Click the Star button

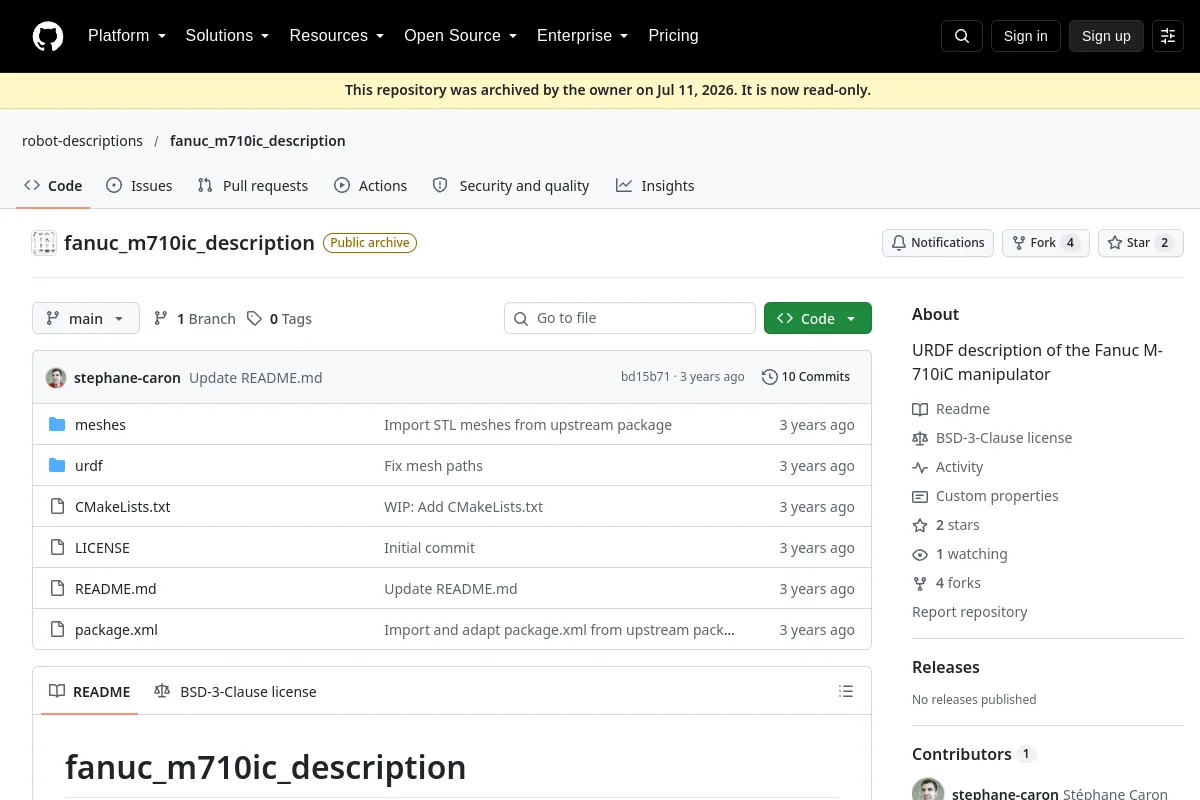point(1141,243)
